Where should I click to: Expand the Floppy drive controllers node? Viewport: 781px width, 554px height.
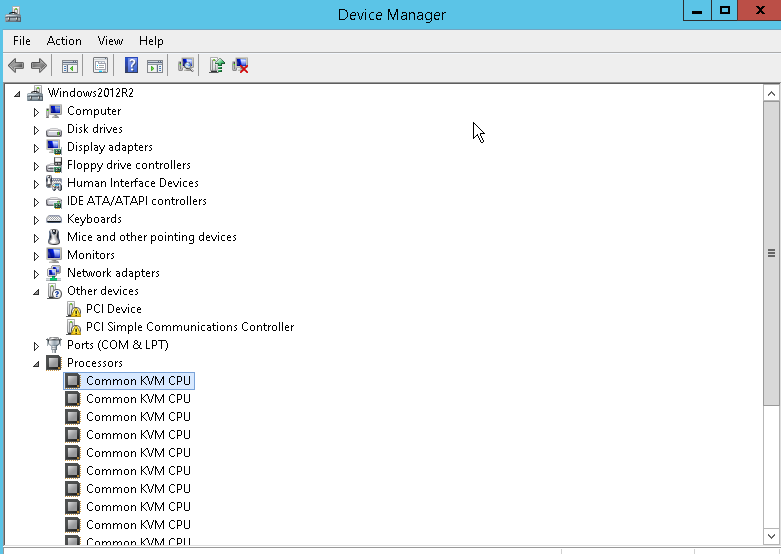[x=36, y=166]
